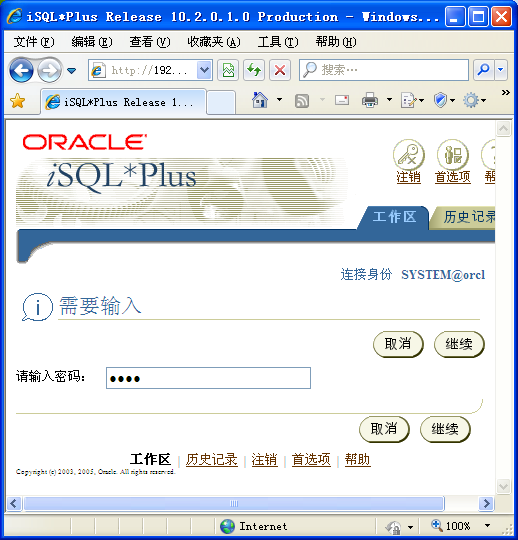The height and width of the screenshot is (540, 518).
Task: Go back with the browser Back arrow
Action: click(x=21, y=70)
